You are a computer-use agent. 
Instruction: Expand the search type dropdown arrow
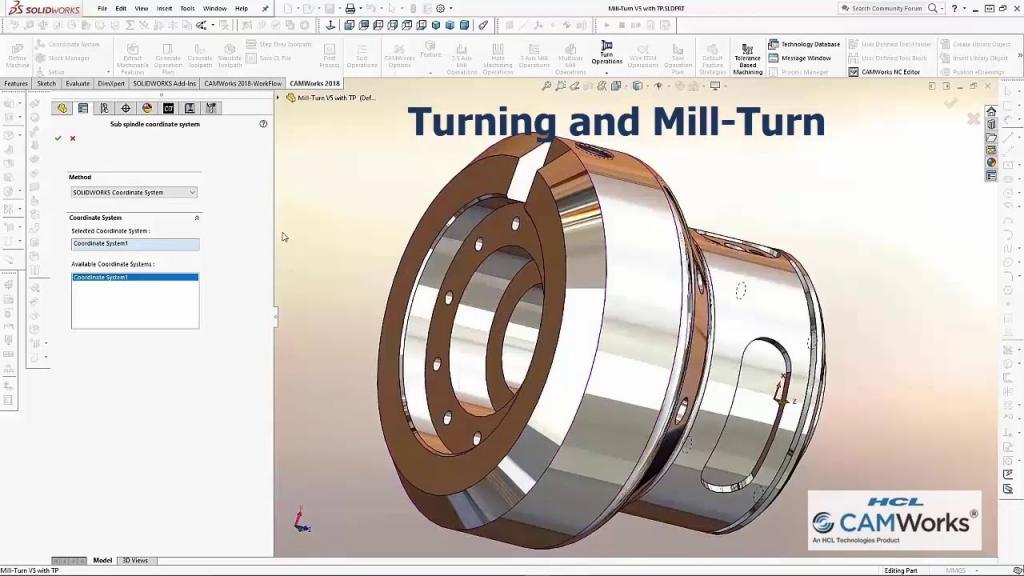[x=942, y=8]
